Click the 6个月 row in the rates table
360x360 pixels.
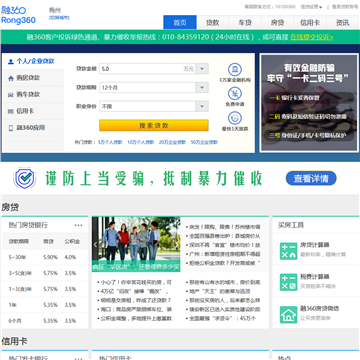coord(45,321)
